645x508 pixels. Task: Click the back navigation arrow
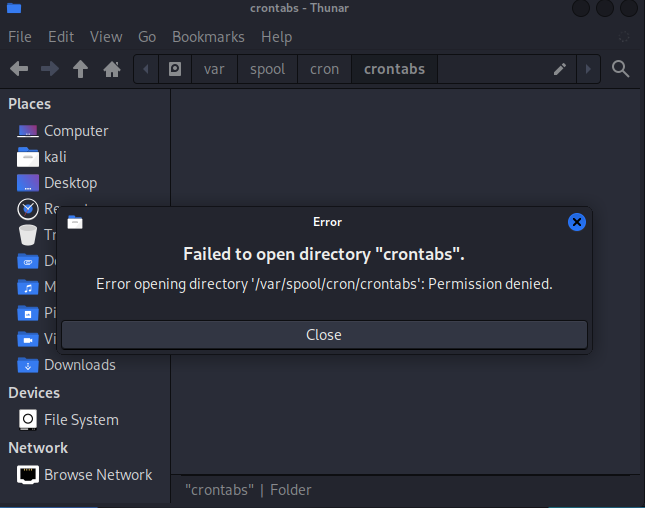pos(19,69)
